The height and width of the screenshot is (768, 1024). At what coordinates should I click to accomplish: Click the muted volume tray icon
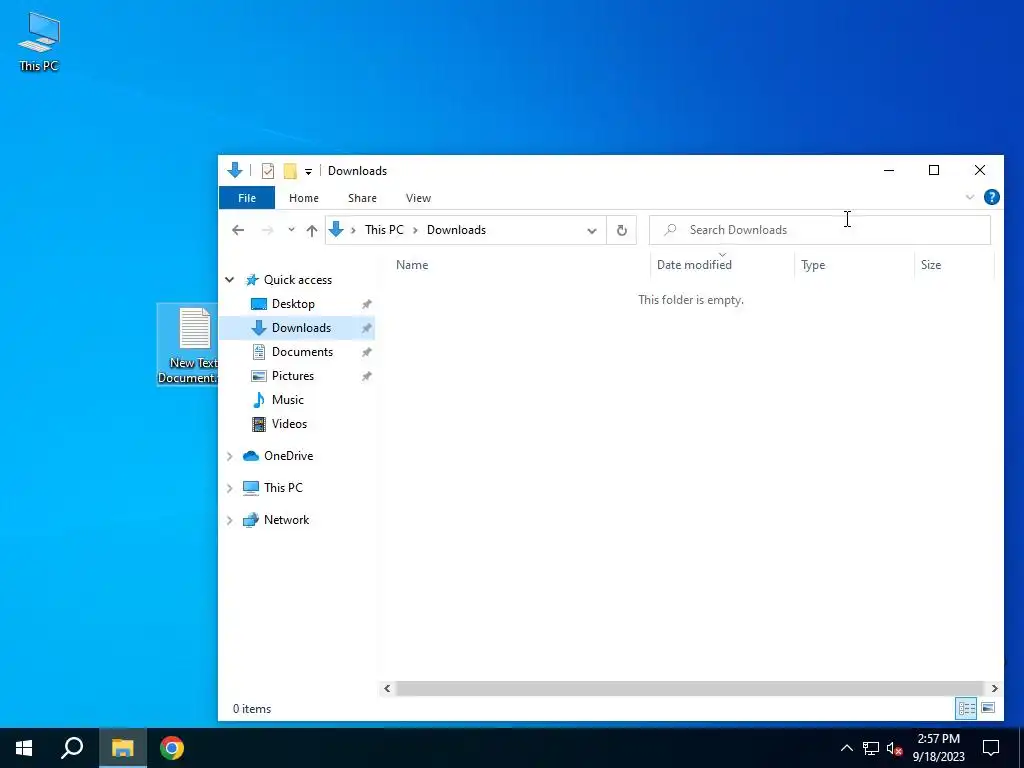[894, 749]
